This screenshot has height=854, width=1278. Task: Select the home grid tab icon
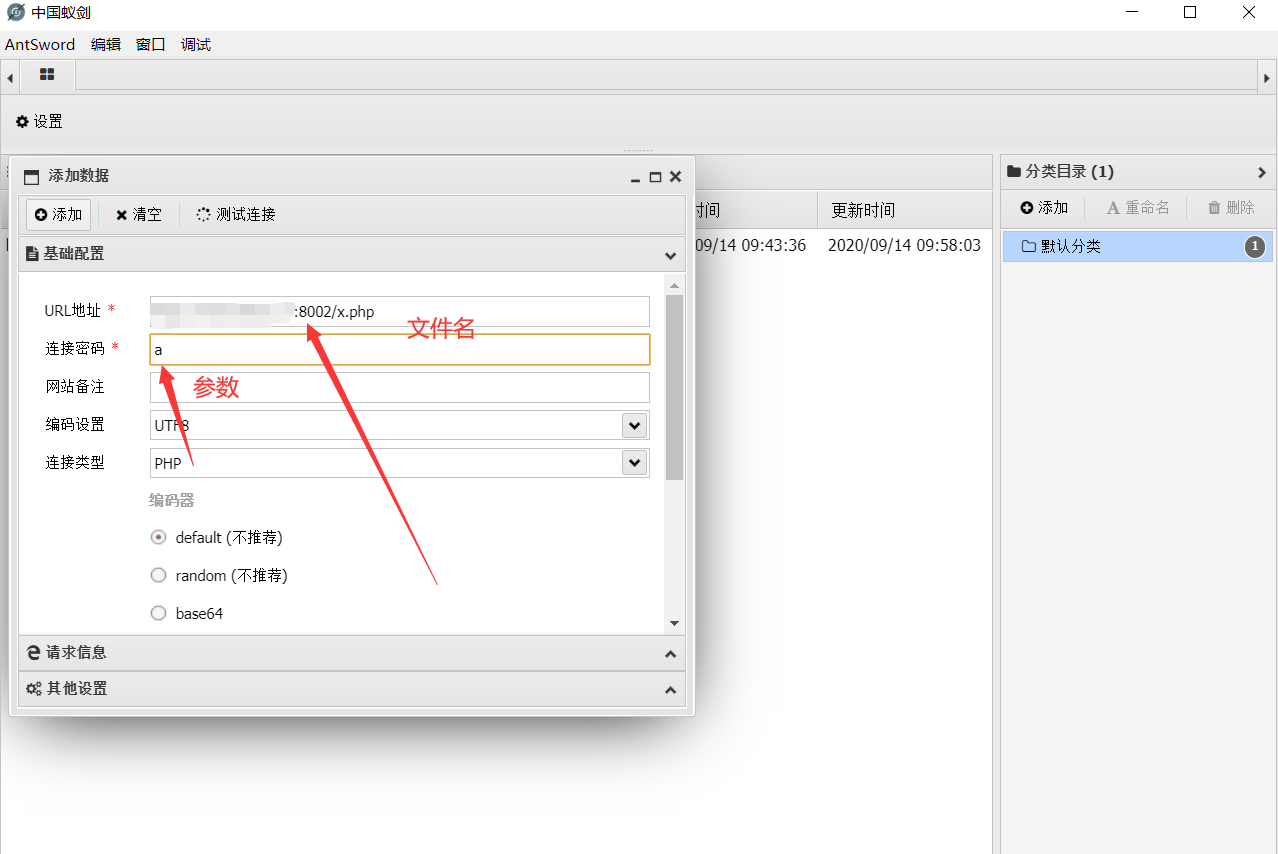click(x=47, y=75)
